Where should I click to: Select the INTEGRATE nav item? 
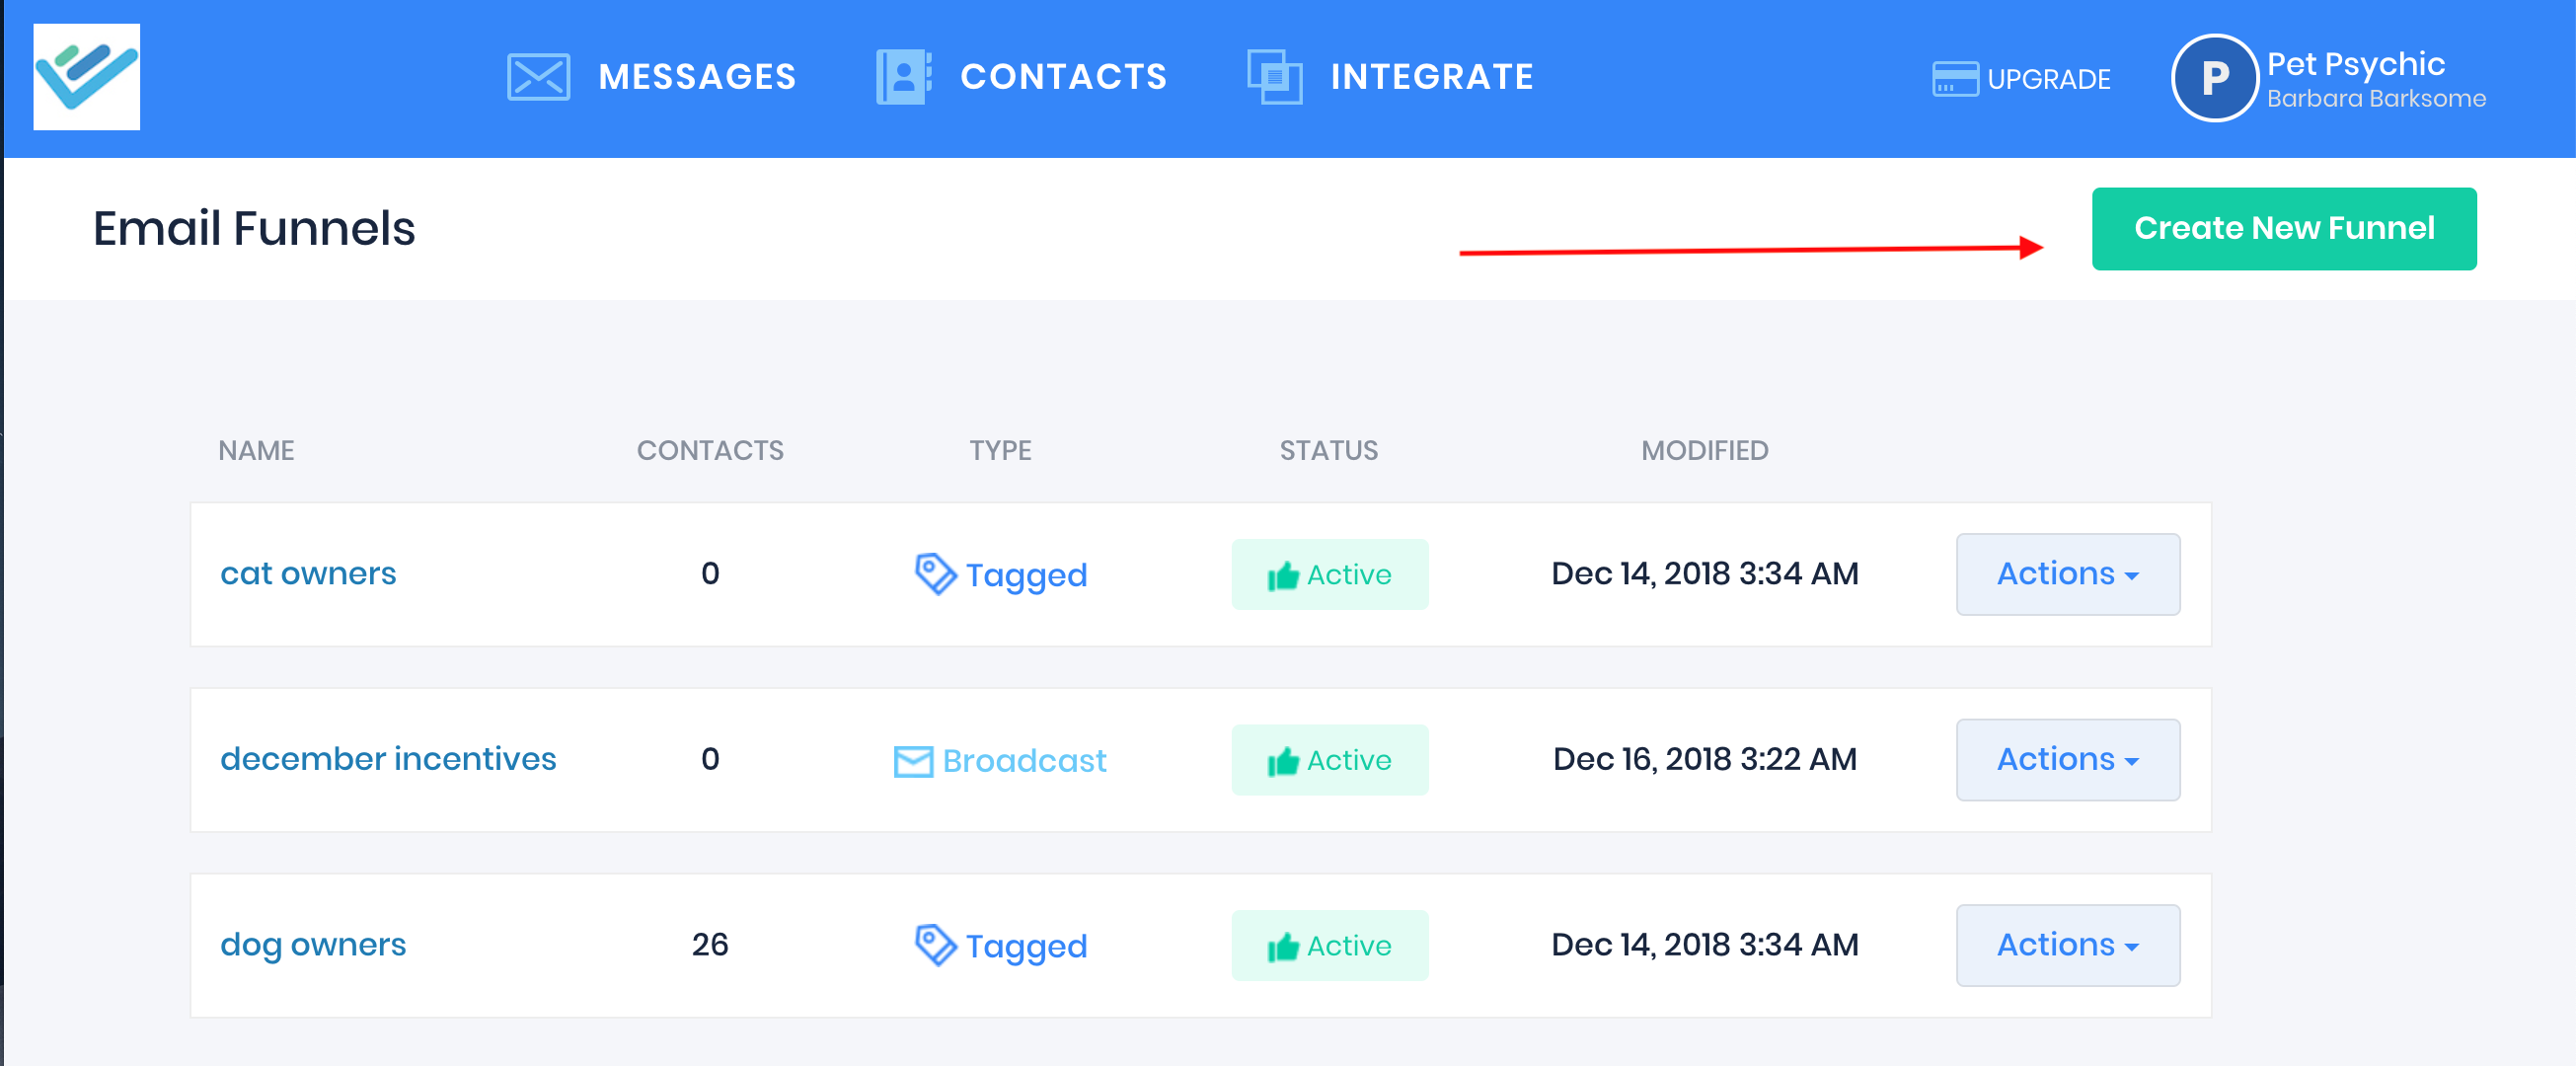tap(1431, 77)
